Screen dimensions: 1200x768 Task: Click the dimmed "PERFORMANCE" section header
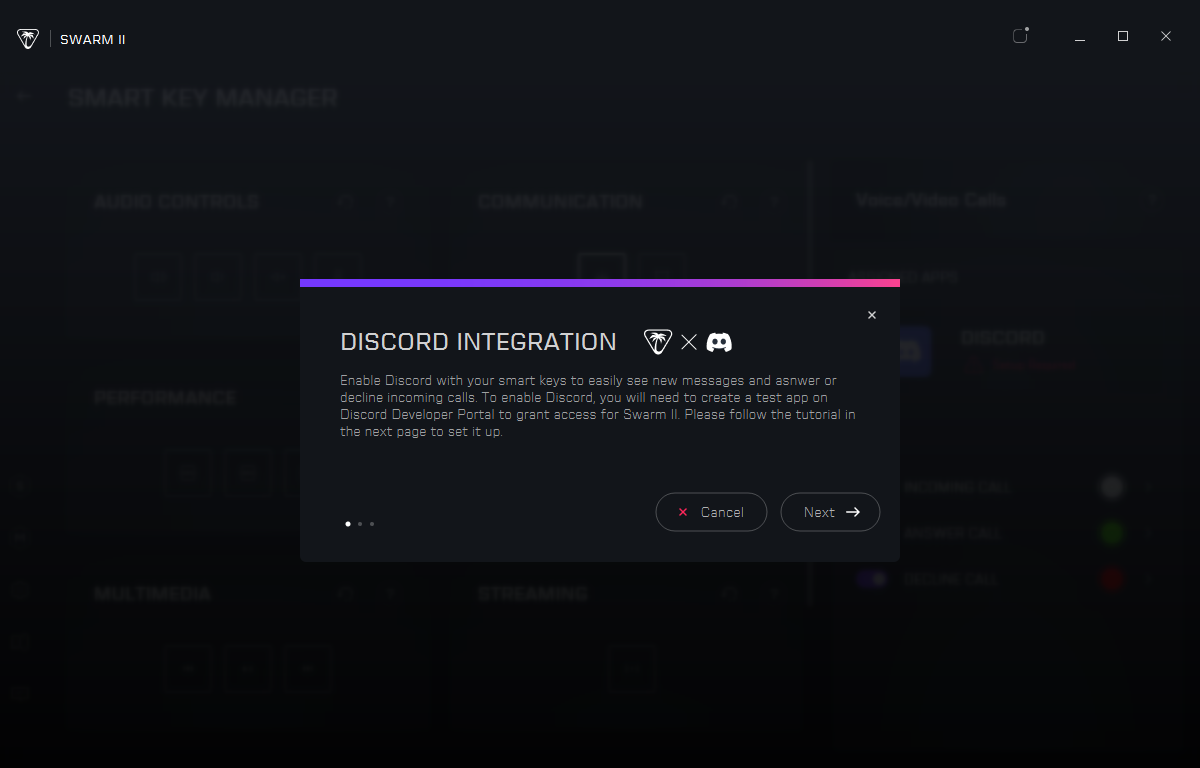[x=165, y=398]
